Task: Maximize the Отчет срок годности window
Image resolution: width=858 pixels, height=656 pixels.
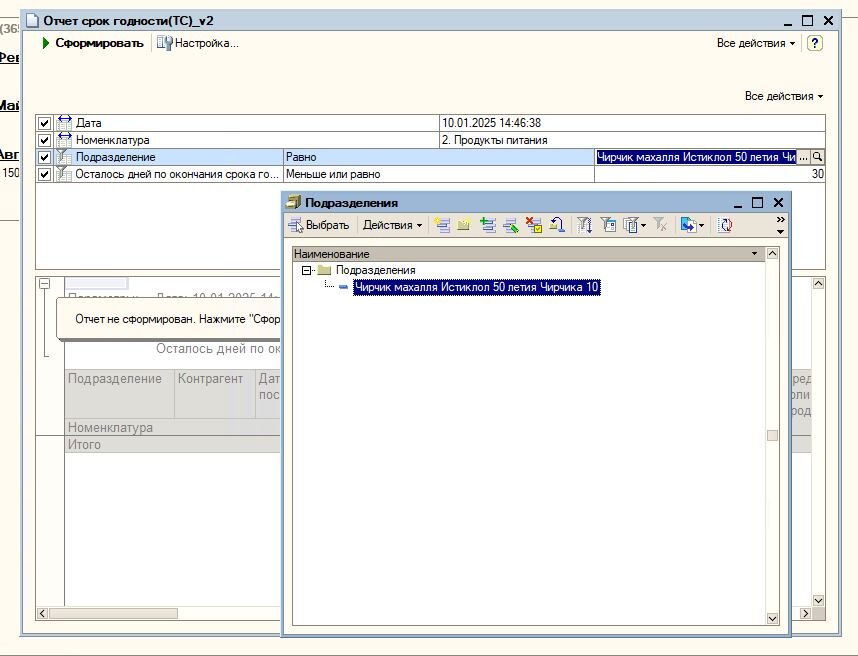Action: (x=808, y=21)
